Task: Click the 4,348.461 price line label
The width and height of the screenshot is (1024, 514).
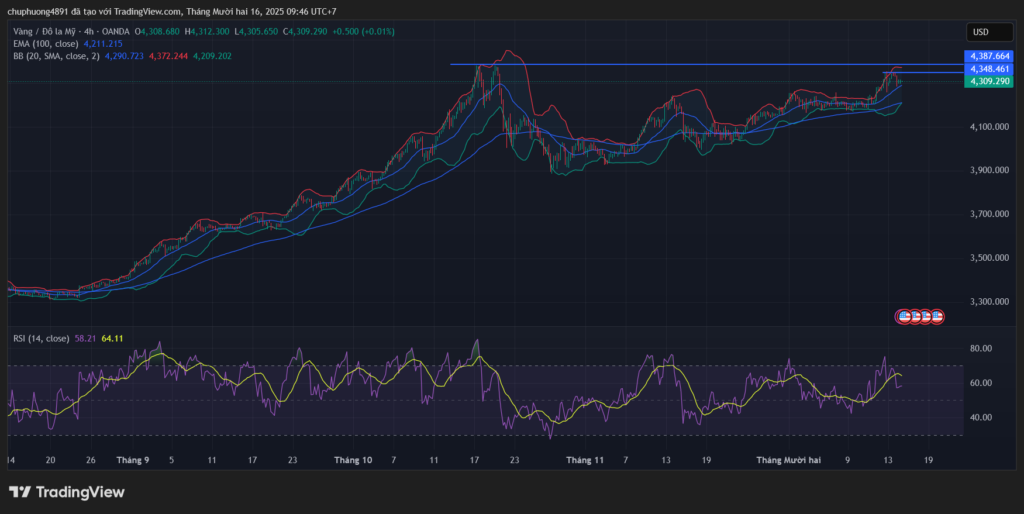Action: click(988, 69)
